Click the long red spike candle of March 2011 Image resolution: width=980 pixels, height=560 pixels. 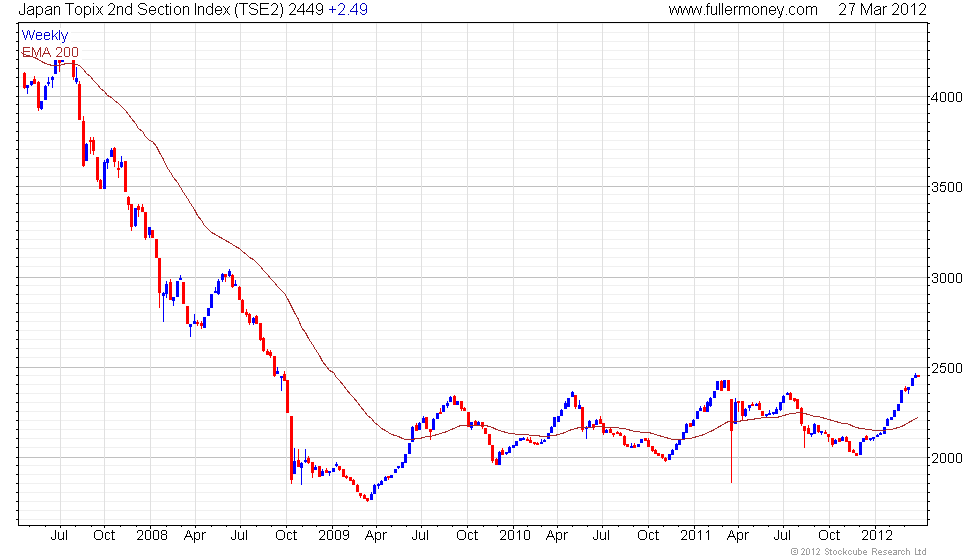pos(731,441)
